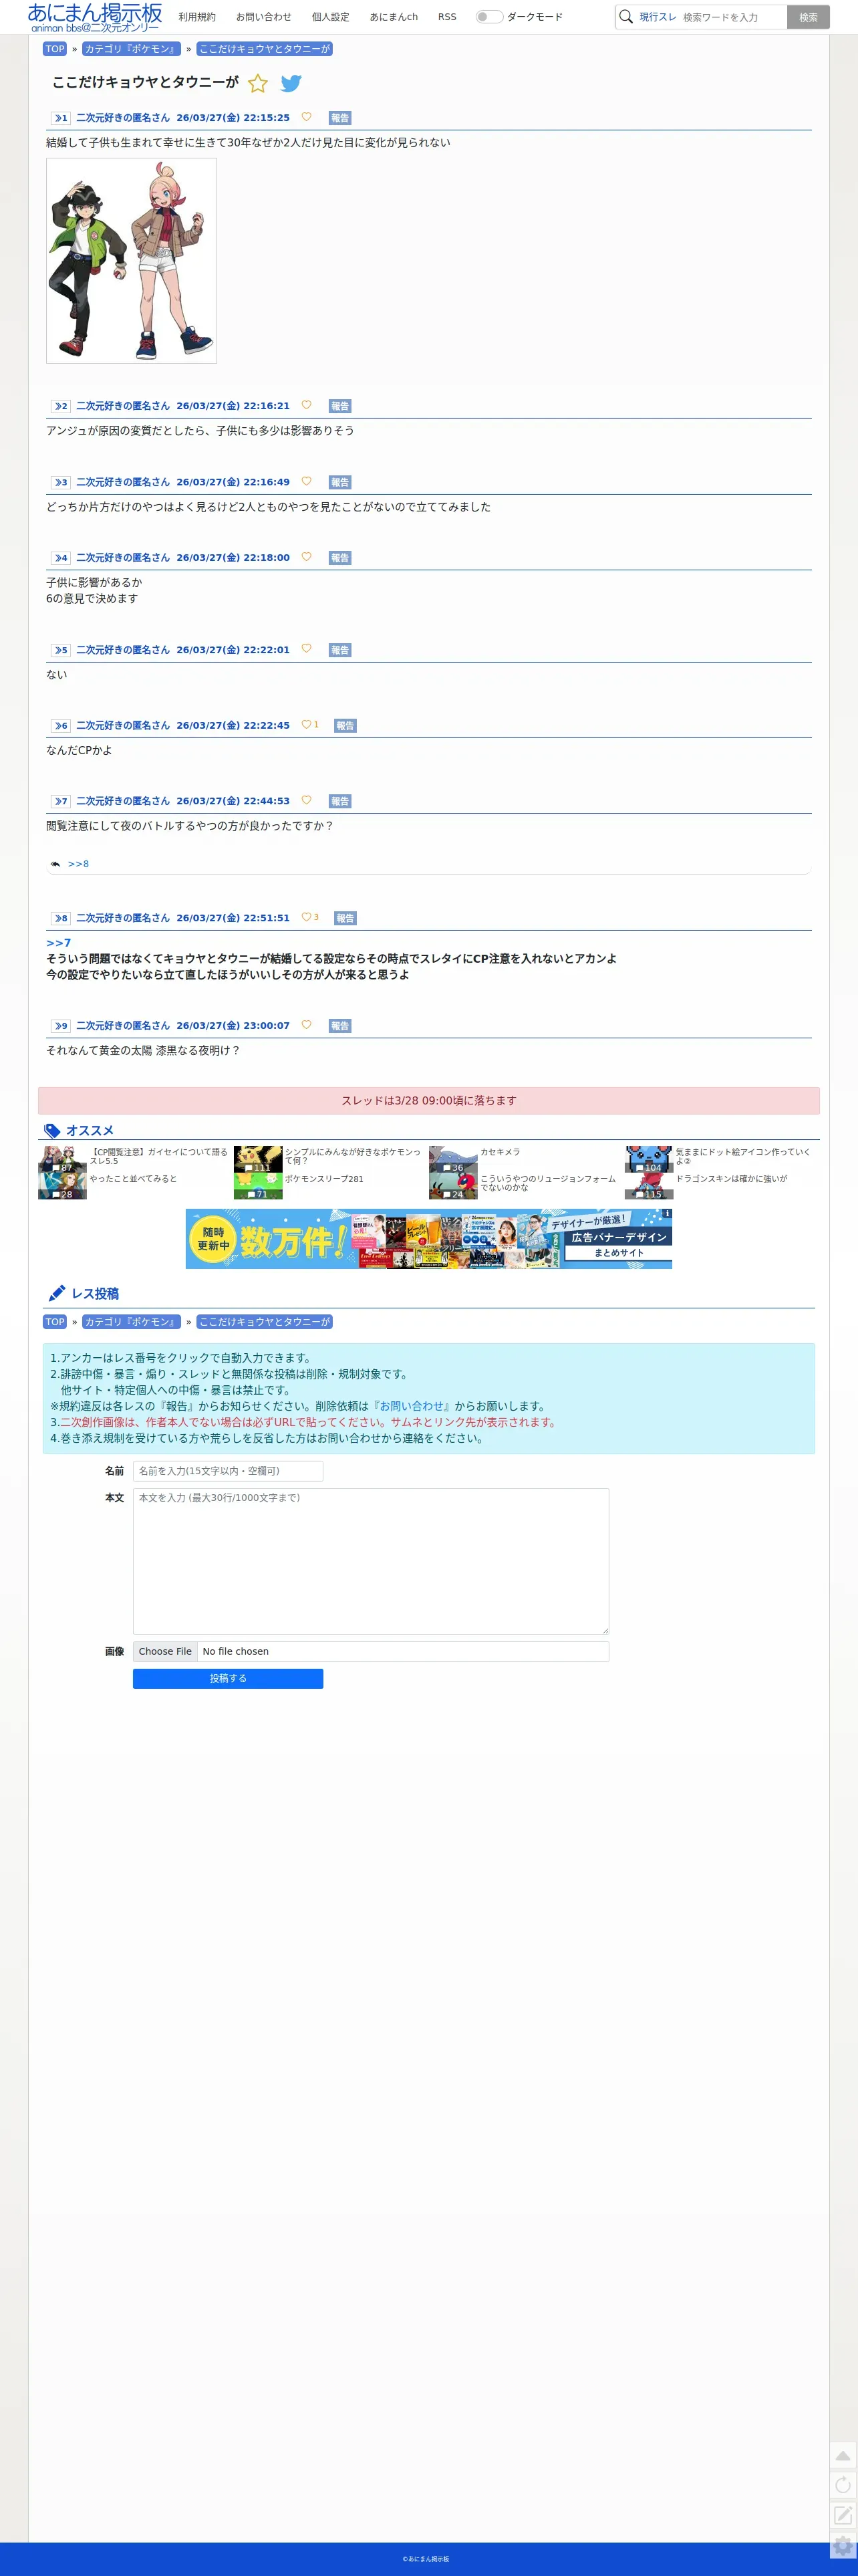The width and height of the screenshot is (858, 2576).
Task: Open recommended thread ドラゴンスキンは確かに強いが
Action: point(731,1179)
